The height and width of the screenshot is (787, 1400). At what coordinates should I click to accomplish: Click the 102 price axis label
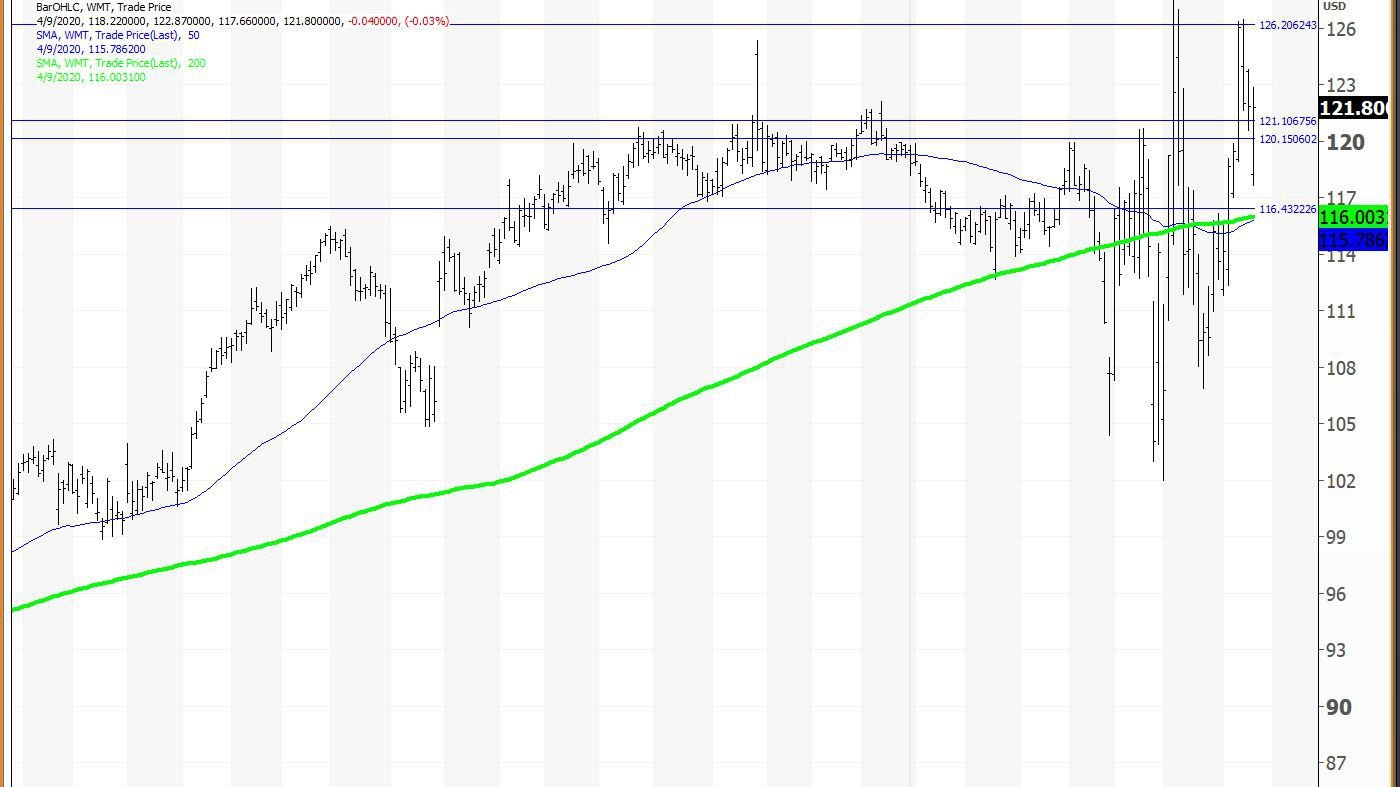tap(1341, 481)
